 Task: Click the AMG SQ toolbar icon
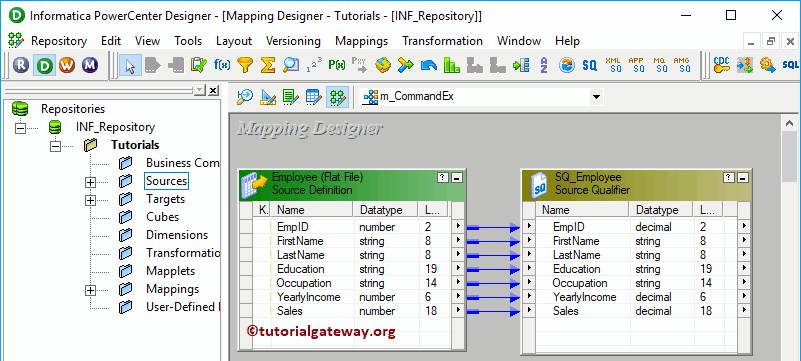[682, 65]
